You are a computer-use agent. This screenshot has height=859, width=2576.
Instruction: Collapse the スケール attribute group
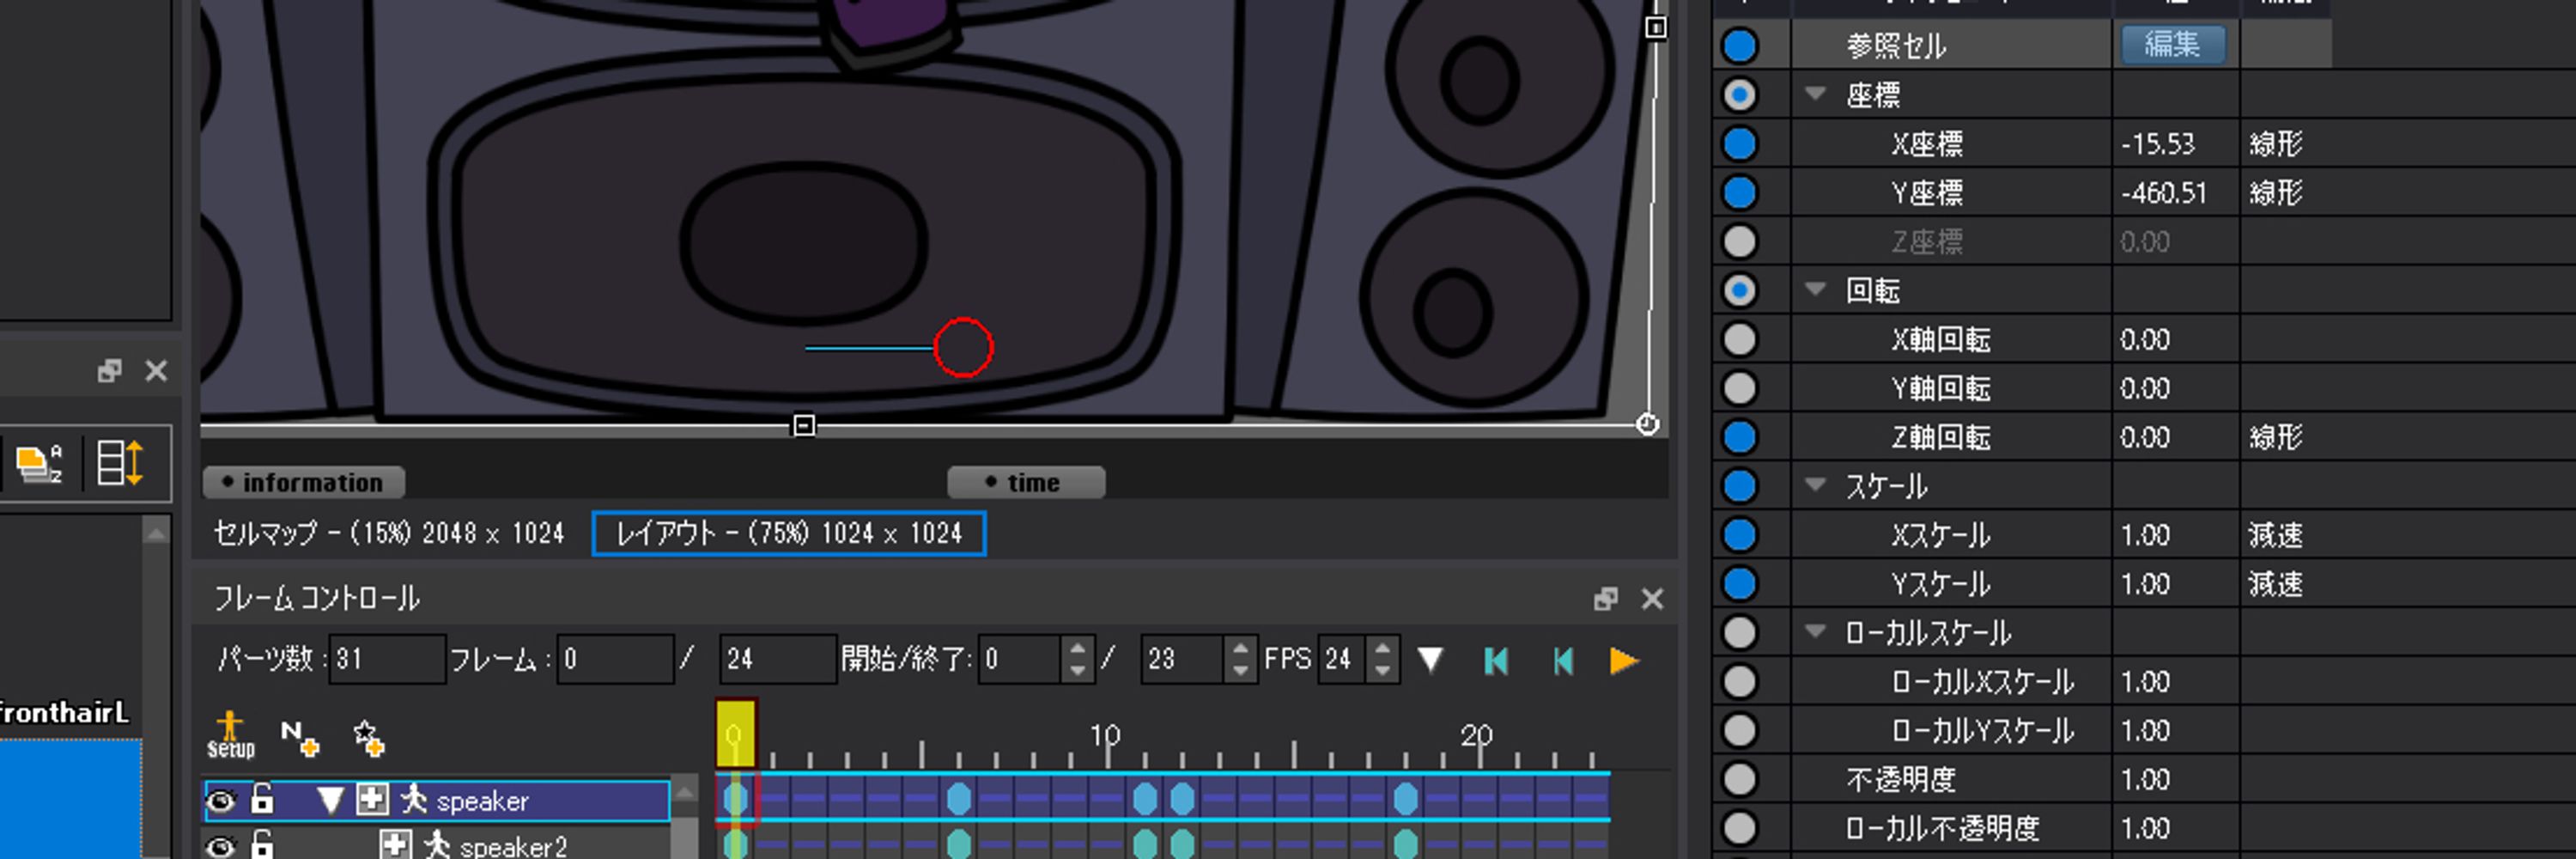tap(1816, 485)
